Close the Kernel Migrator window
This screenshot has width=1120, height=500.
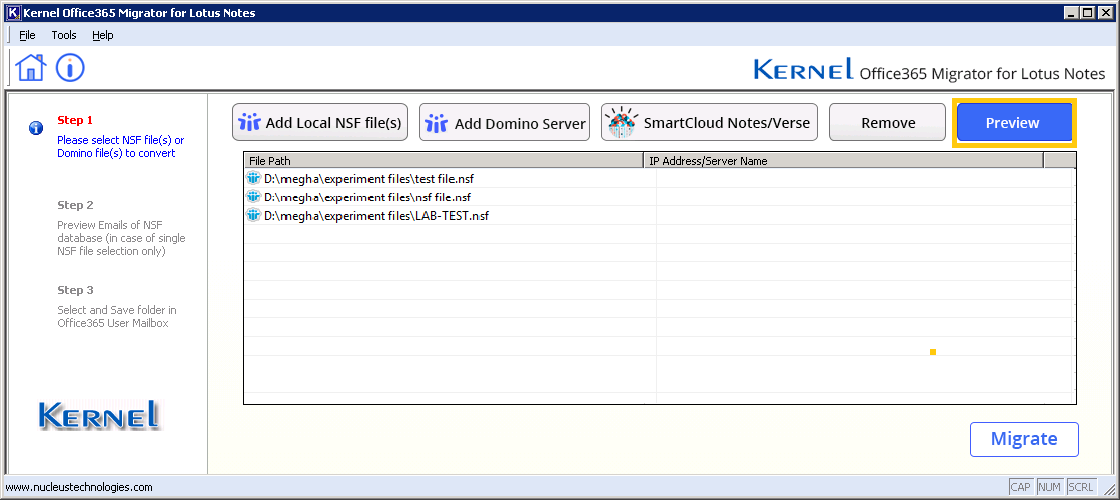1106,13
